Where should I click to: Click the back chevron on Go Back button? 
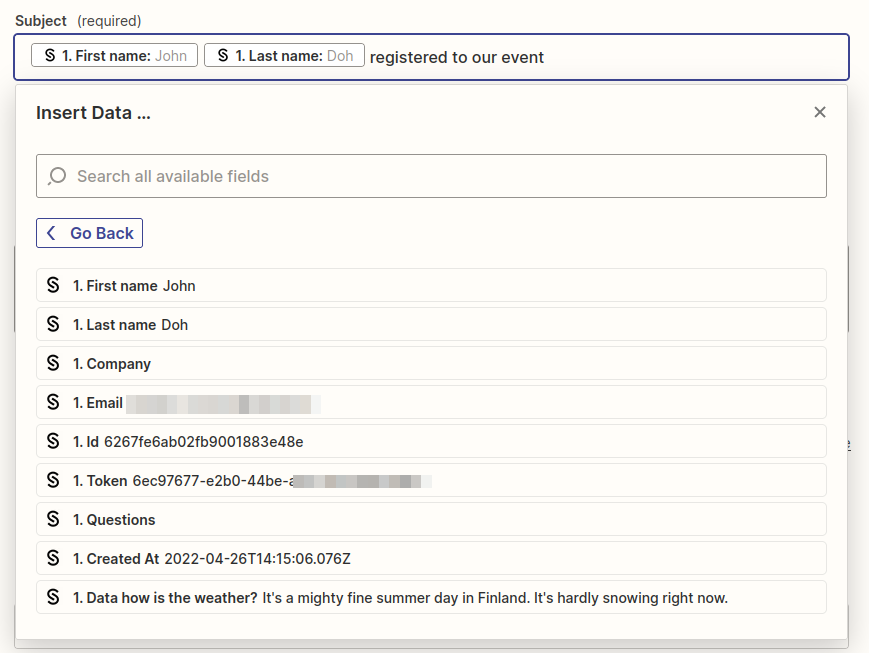coord(51,232)
